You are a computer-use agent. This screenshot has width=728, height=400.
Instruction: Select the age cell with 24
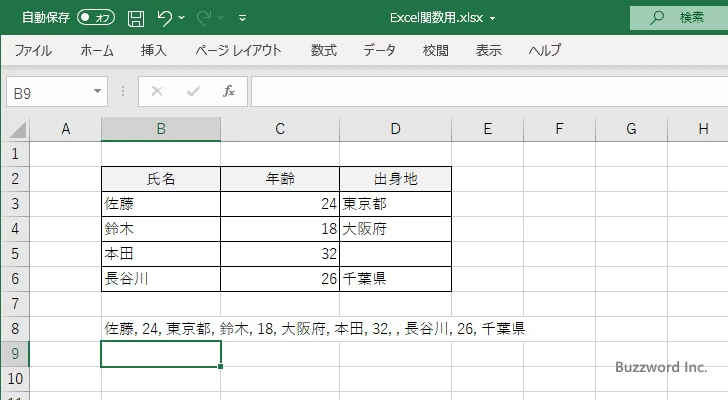(x=280, y=204)
